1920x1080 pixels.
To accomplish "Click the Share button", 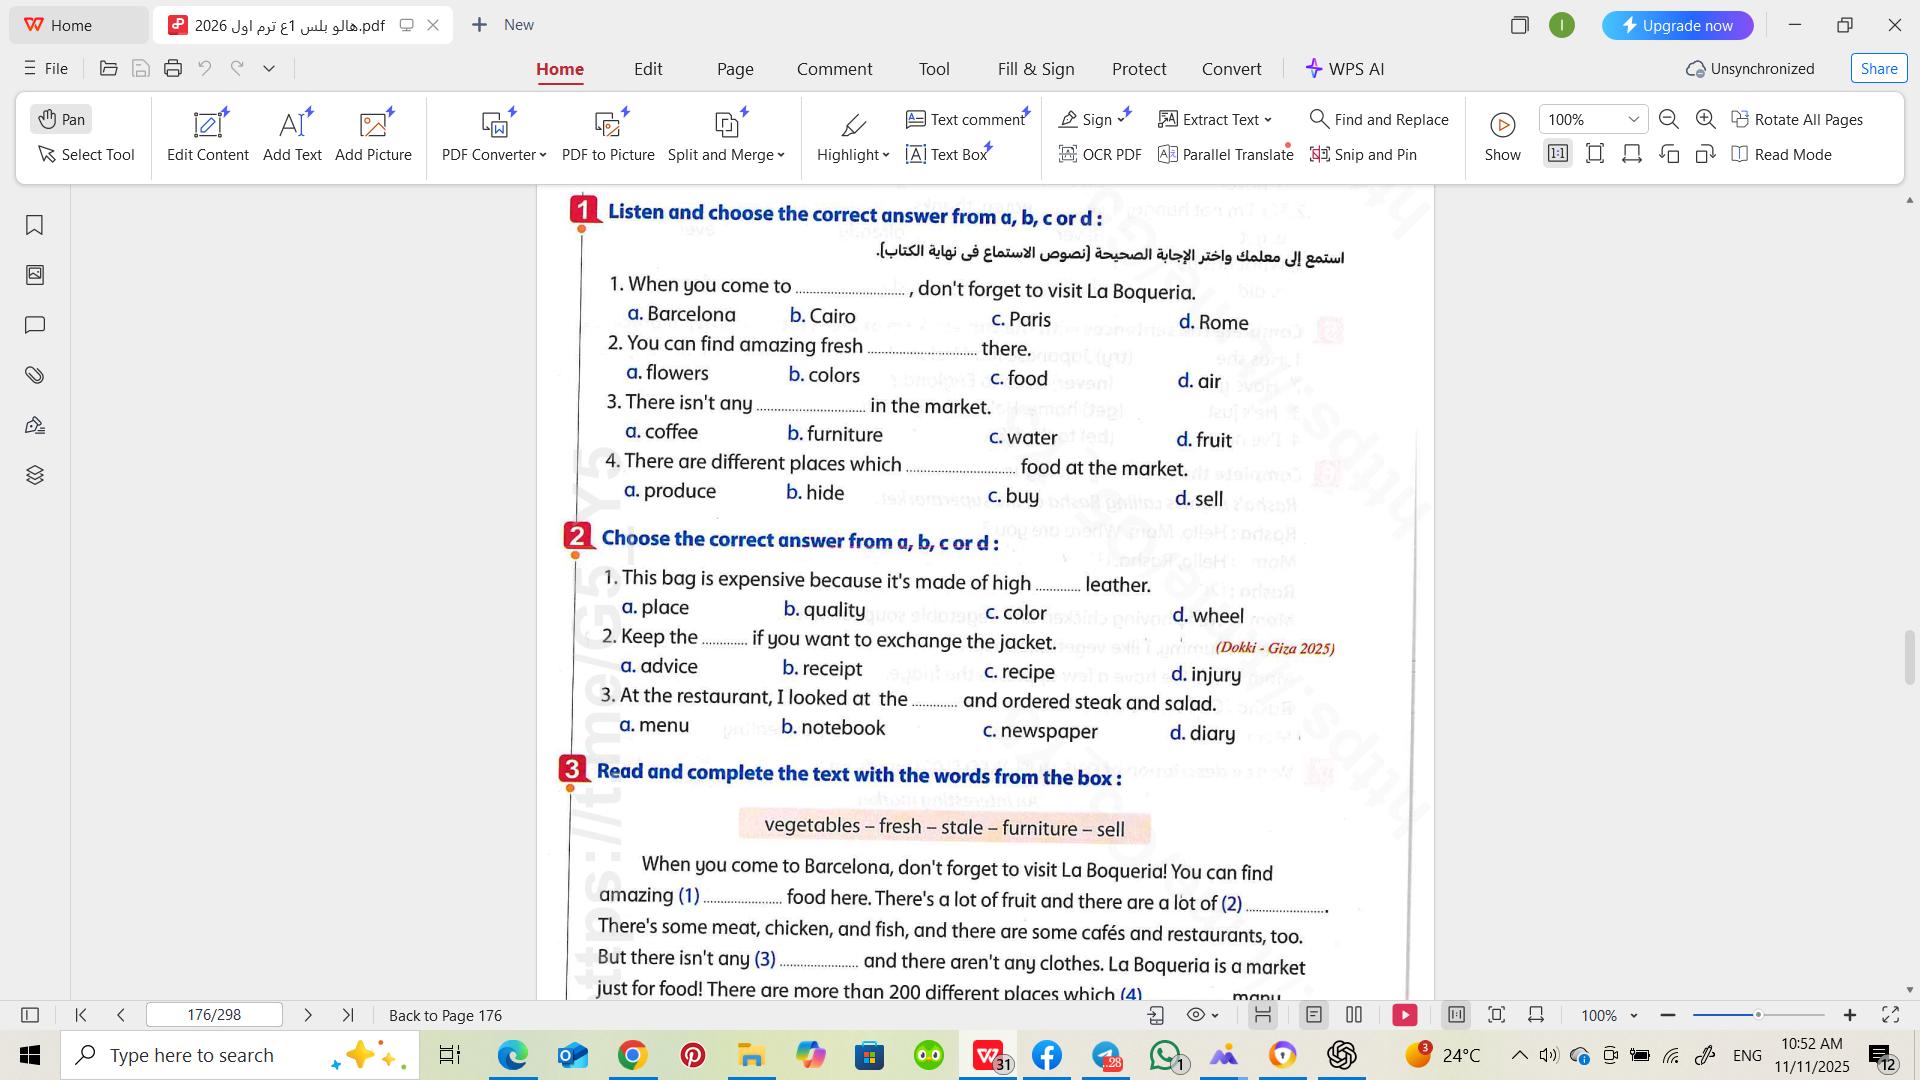I will [1878, 68].
